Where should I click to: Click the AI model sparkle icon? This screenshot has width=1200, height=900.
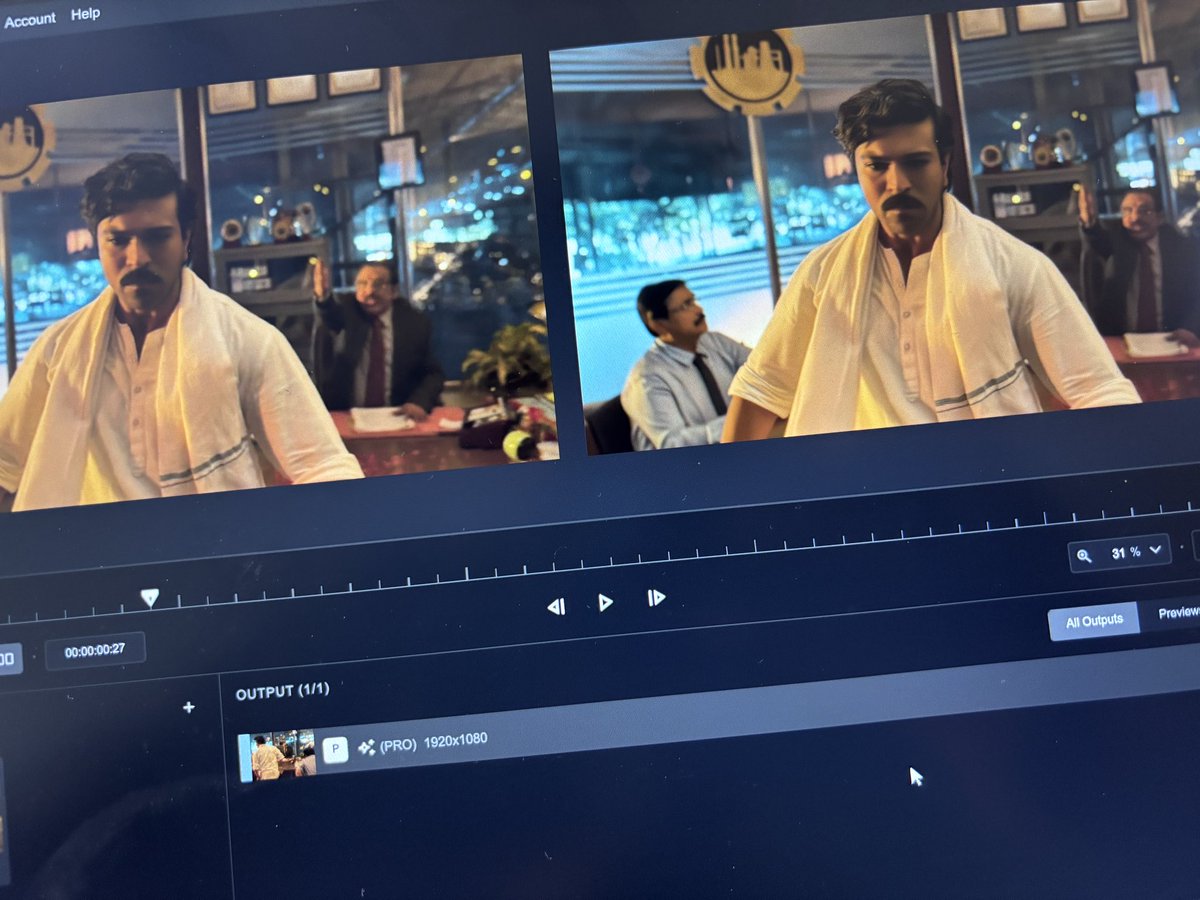click(366, 747)
